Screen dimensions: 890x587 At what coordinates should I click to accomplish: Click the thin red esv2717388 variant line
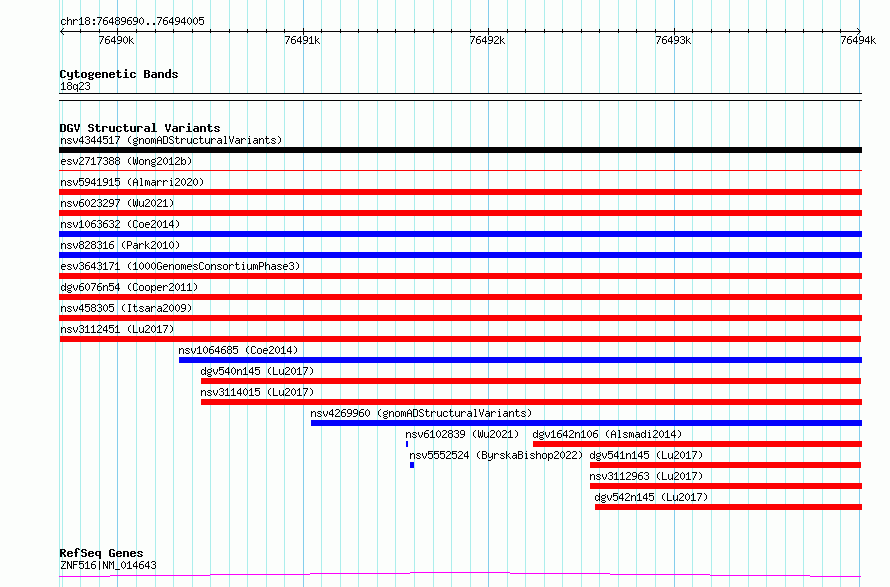click(460, 170)
